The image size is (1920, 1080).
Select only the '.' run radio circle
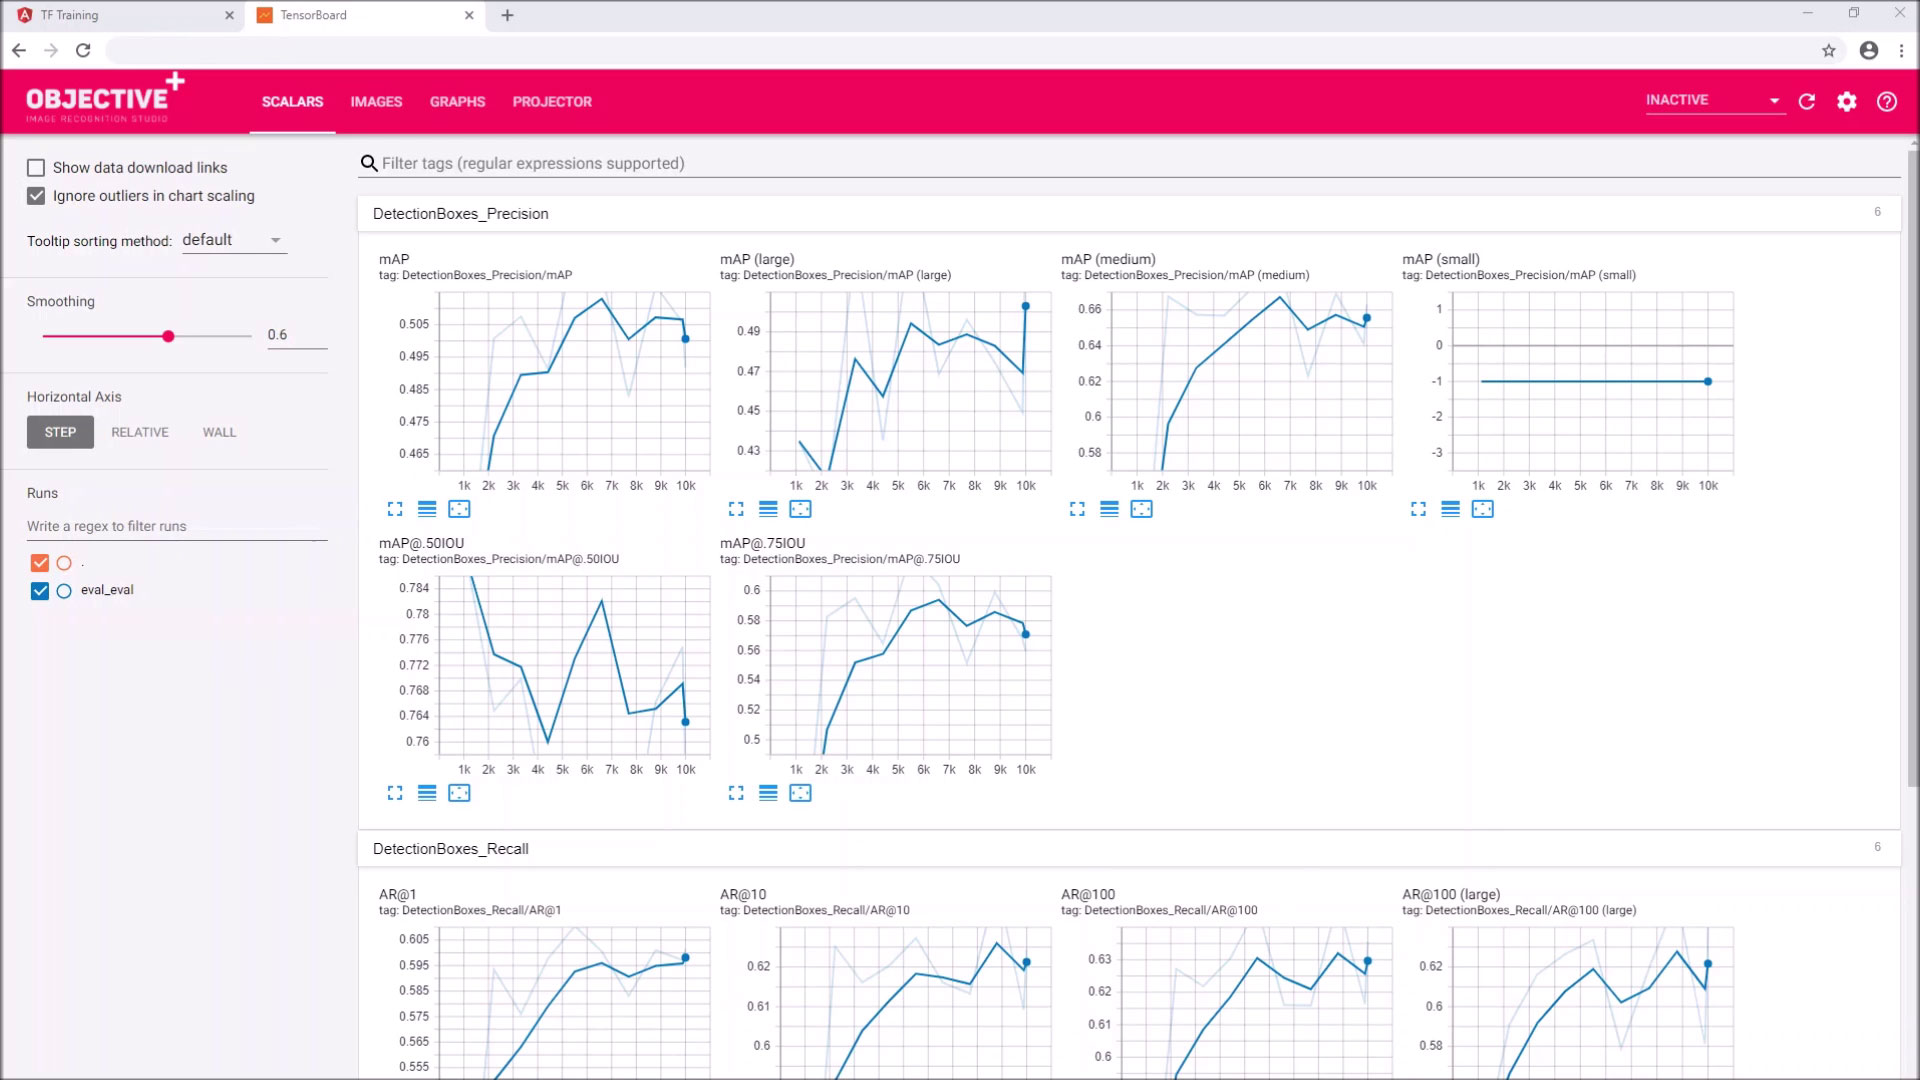click(64, 563)
